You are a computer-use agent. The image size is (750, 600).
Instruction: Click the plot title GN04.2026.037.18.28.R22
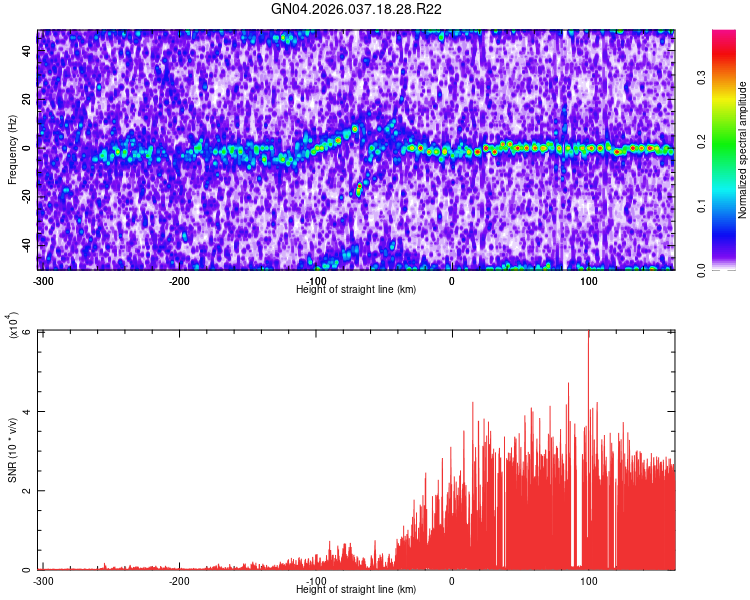click(357, 9)
